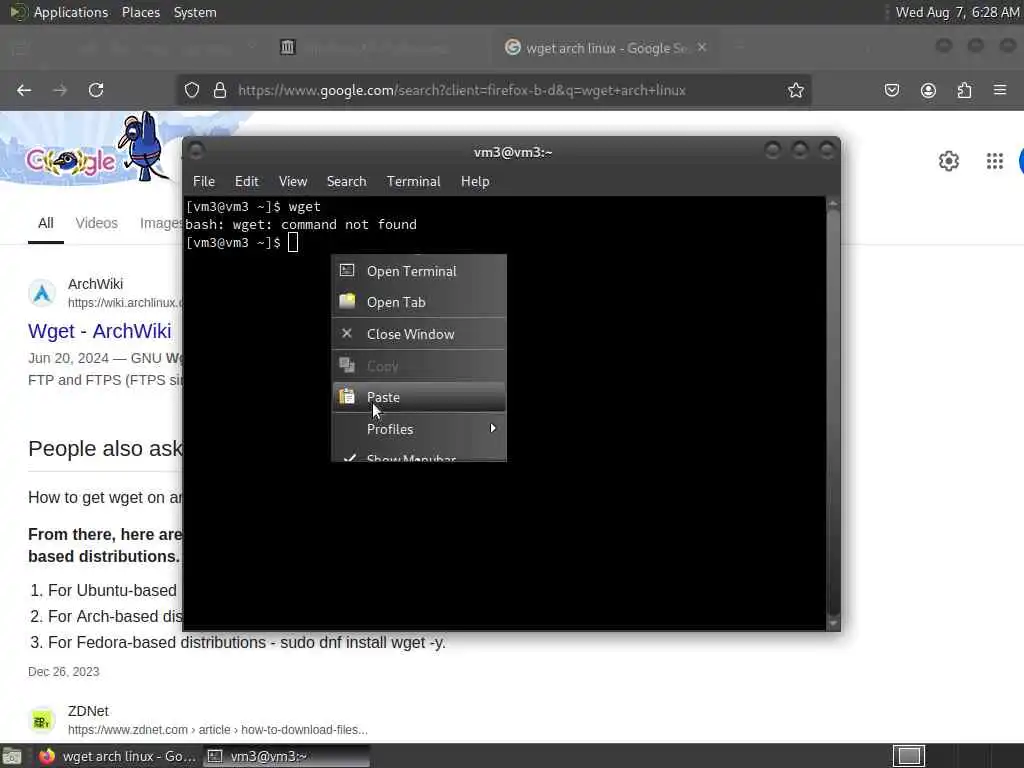Image resolution: width=1024 pixels, height=768 pixels.
Task: Select the All search tab
Action: tap(46, 223)
